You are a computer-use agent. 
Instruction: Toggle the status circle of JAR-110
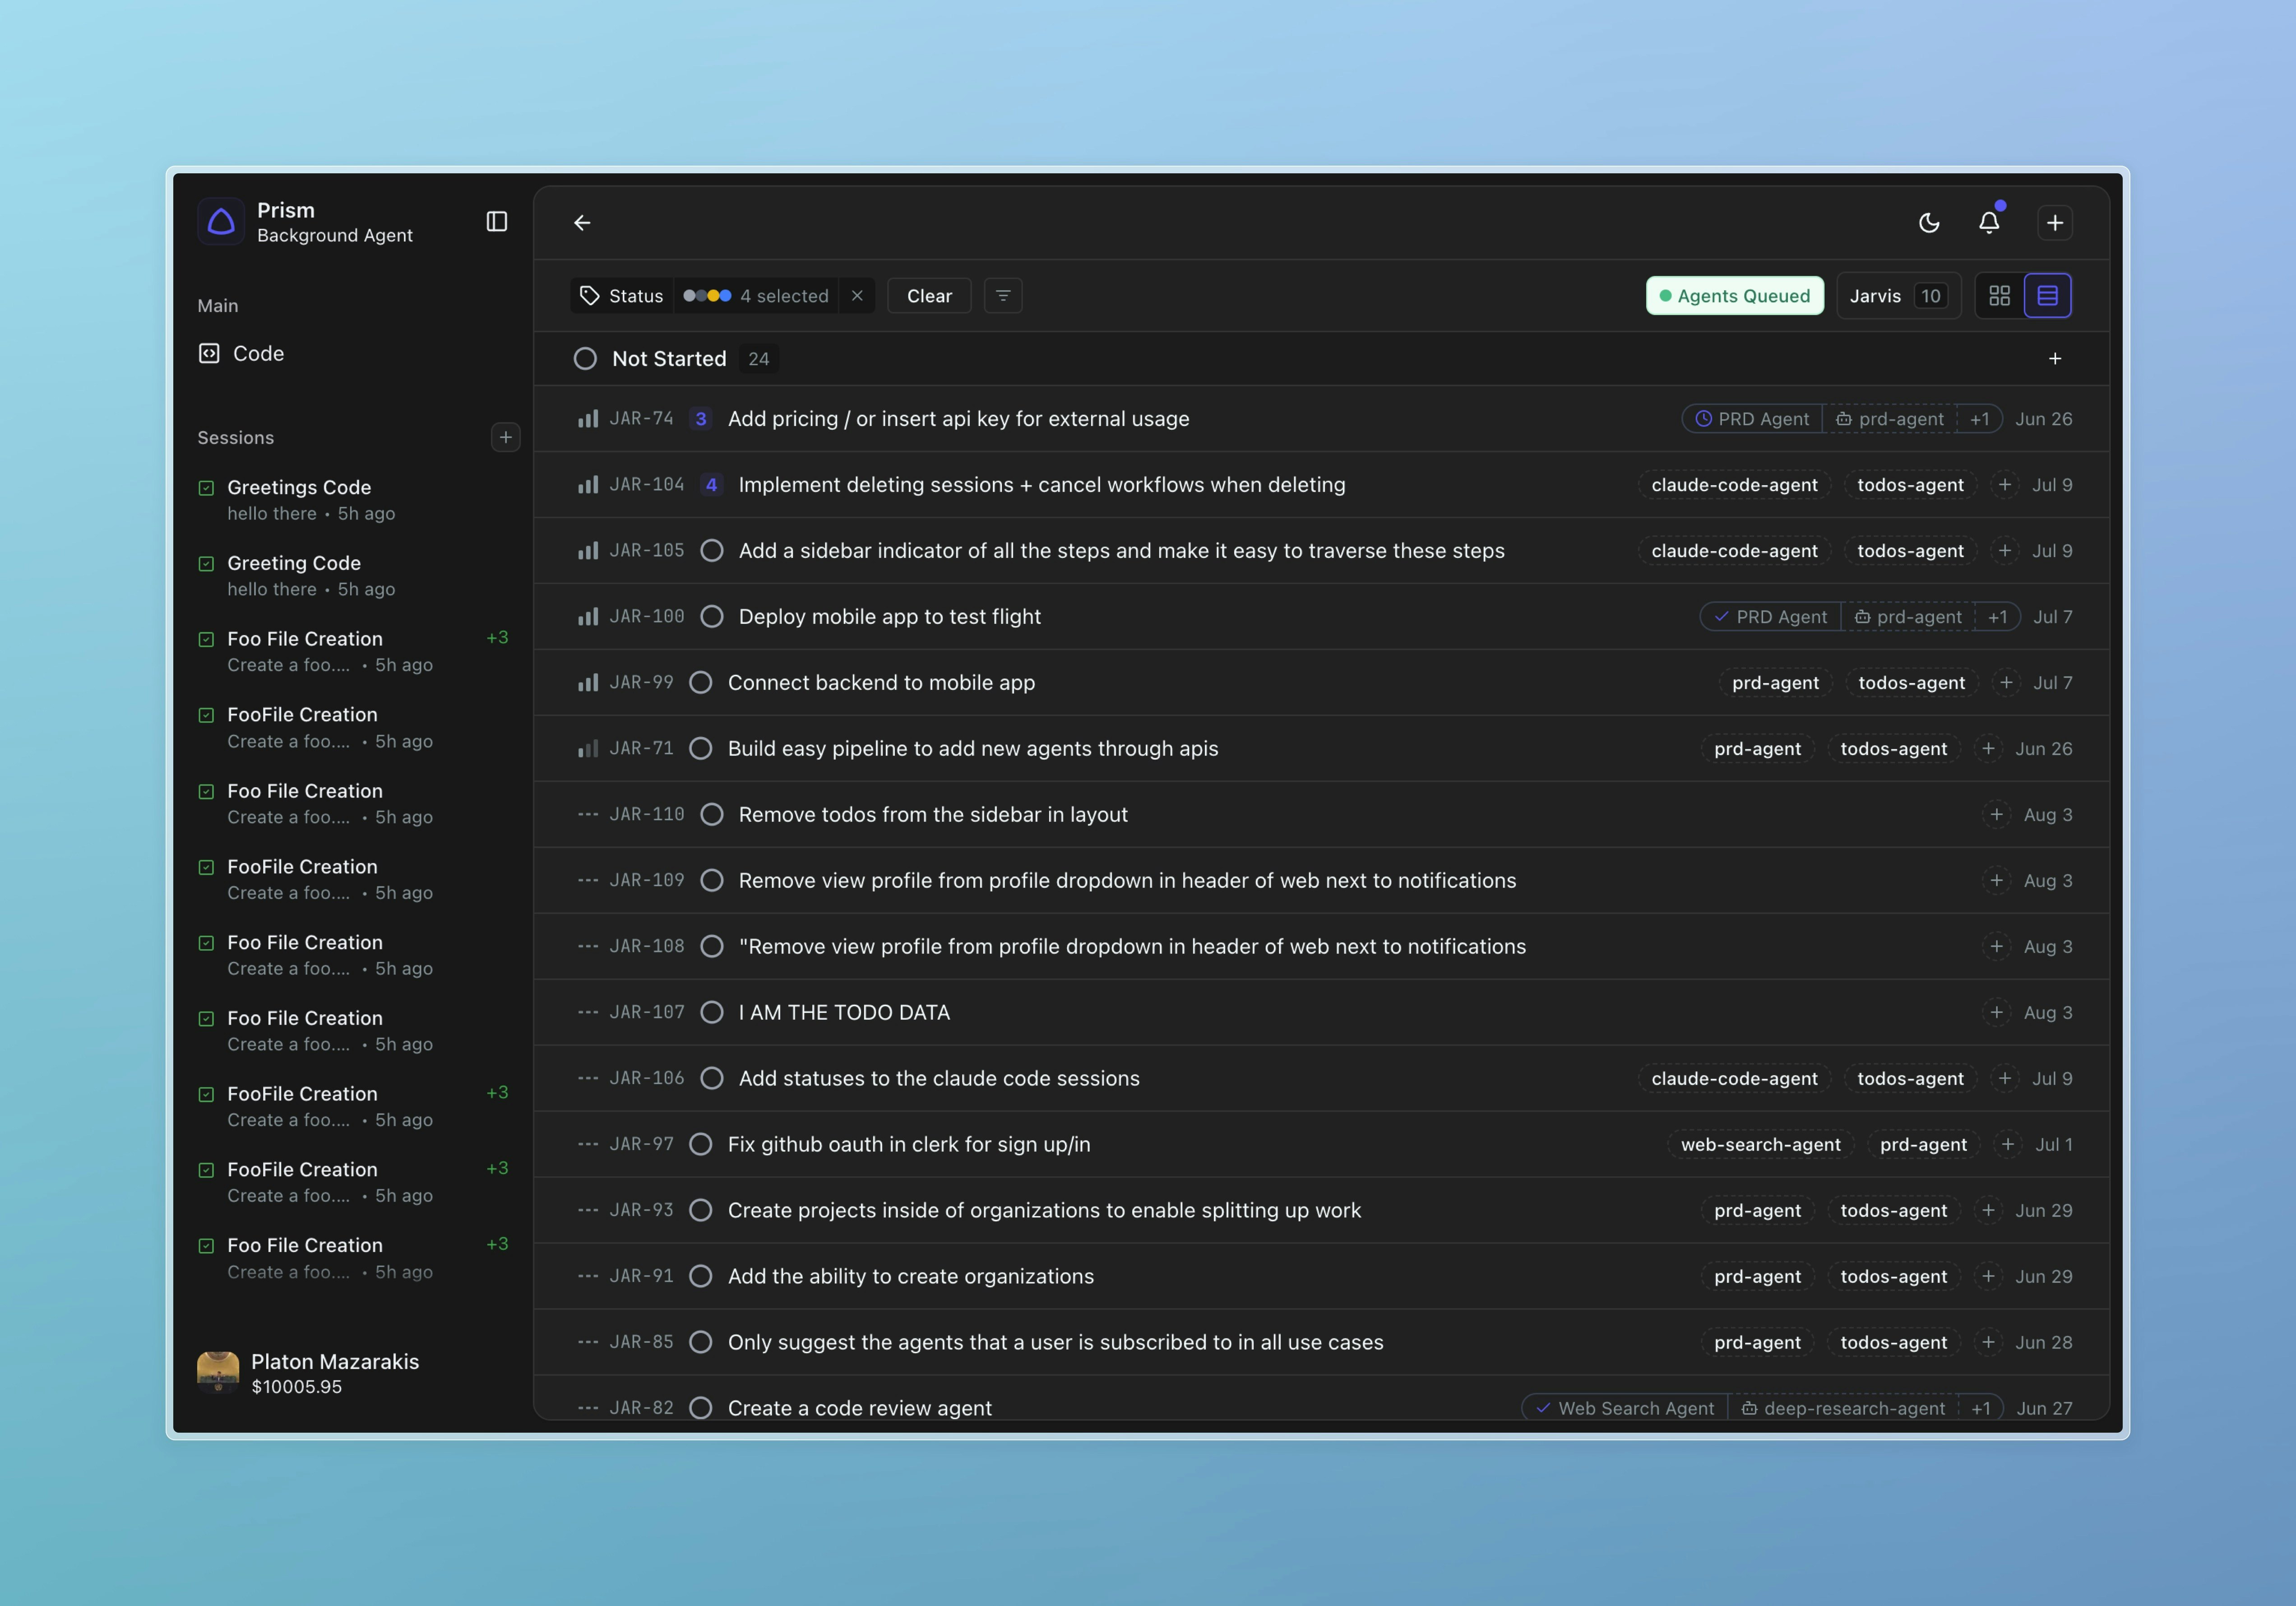[x=712, y=815]
